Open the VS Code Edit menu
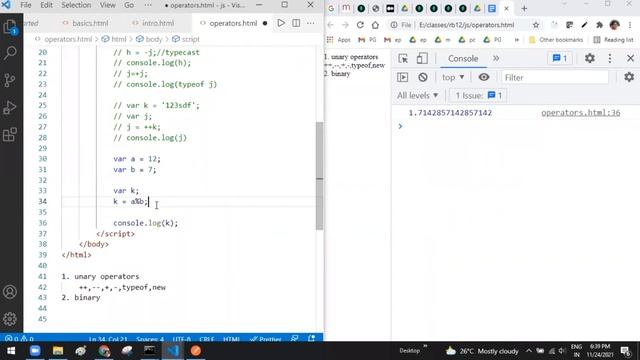 [46, 5]
